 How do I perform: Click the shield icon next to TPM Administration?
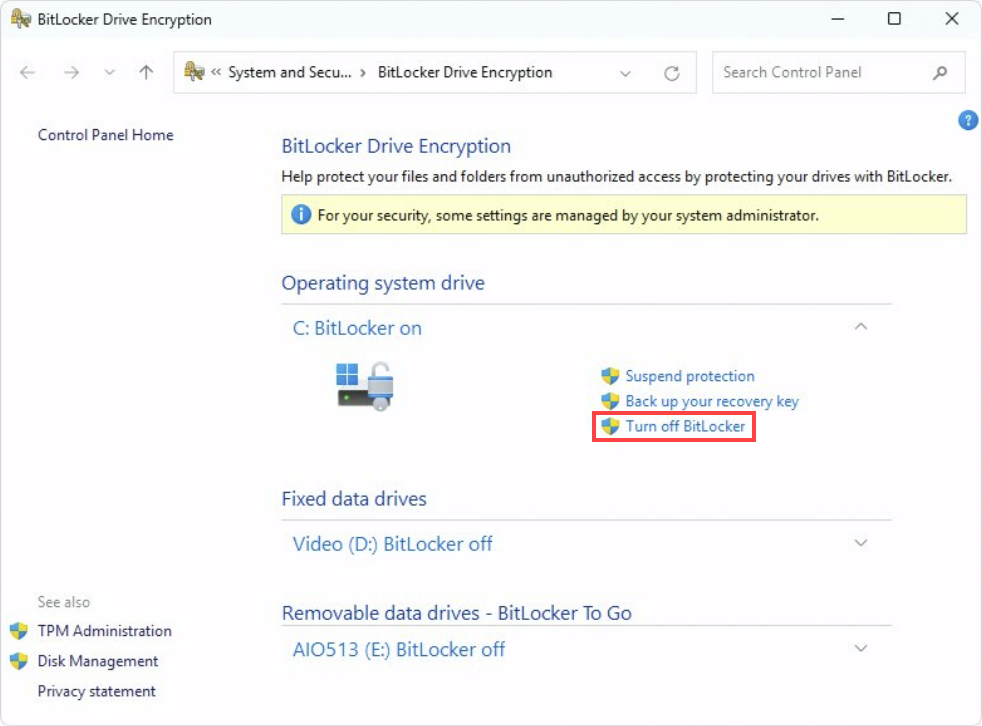[19, 631]
